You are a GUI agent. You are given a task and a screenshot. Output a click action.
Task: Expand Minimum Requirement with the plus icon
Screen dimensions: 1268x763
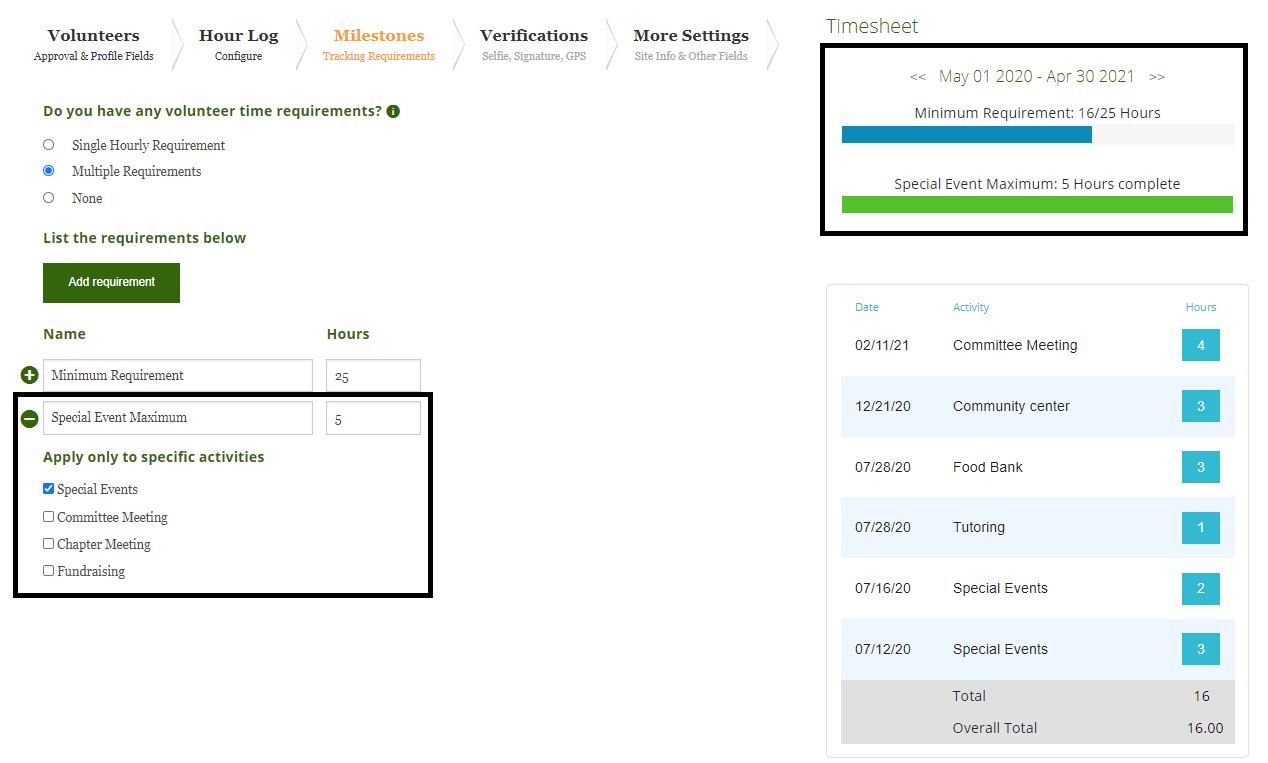tap(30, 376)
